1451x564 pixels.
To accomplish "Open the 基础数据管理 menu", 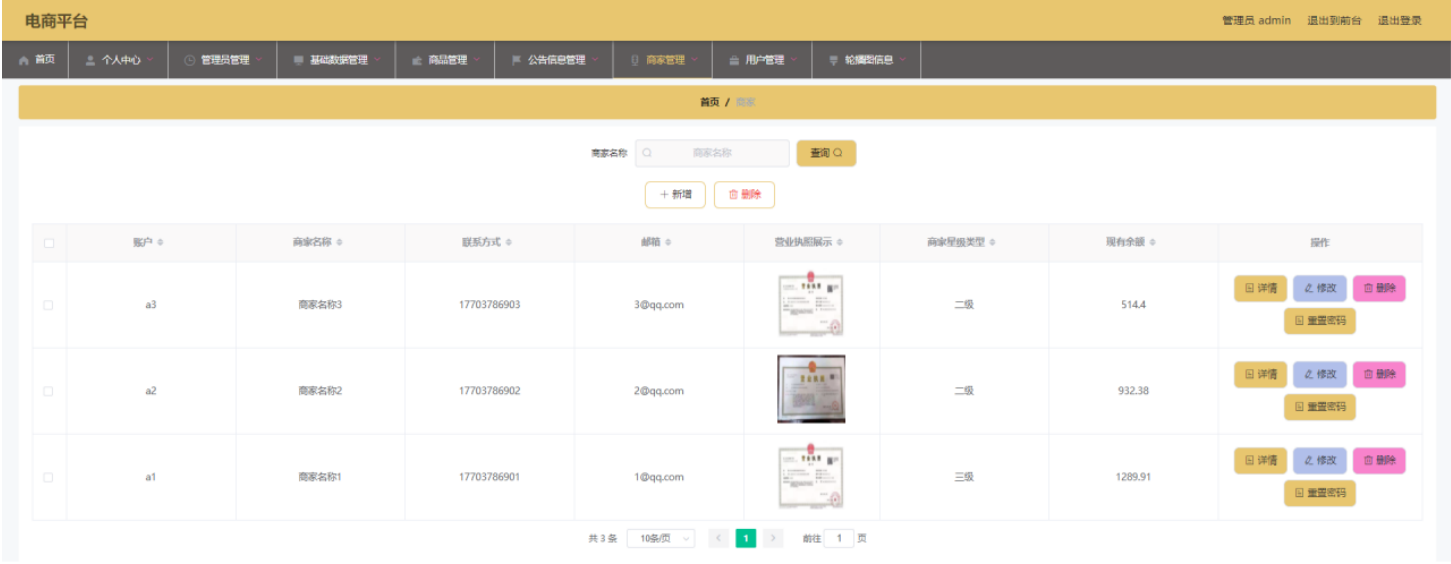I will click(x=337, y=60).
